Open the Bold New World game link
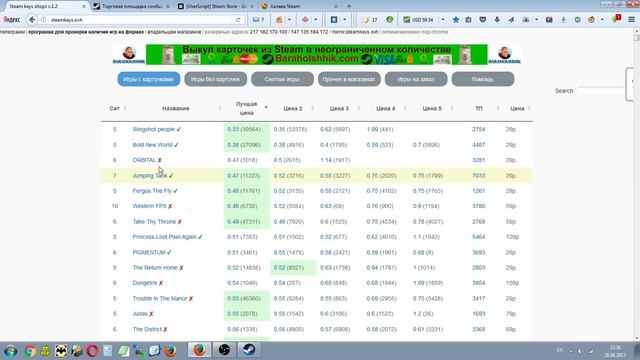 click(x=152, y=145)
